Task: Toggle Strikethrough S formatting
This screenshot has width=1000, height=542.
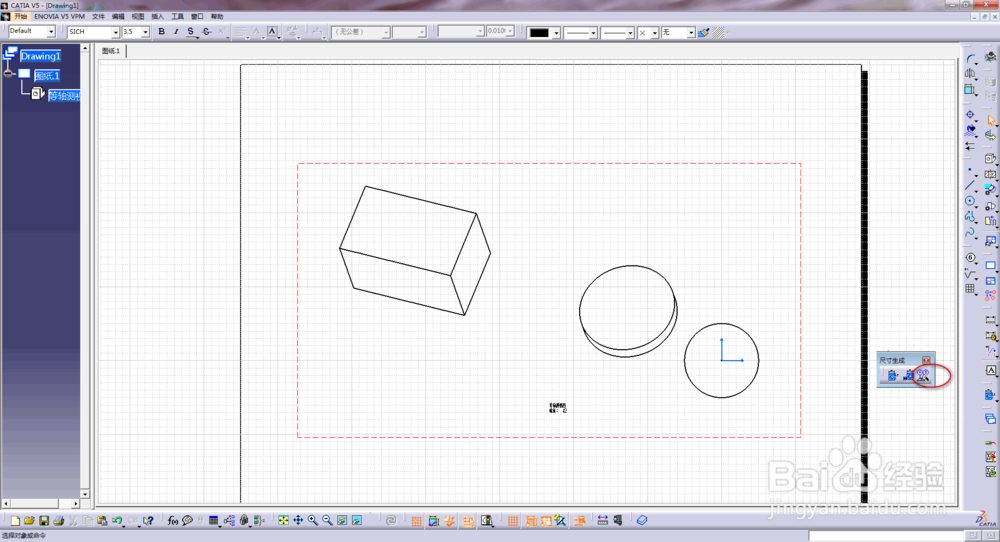Action: pyautogui.click(x=206, y=31)
